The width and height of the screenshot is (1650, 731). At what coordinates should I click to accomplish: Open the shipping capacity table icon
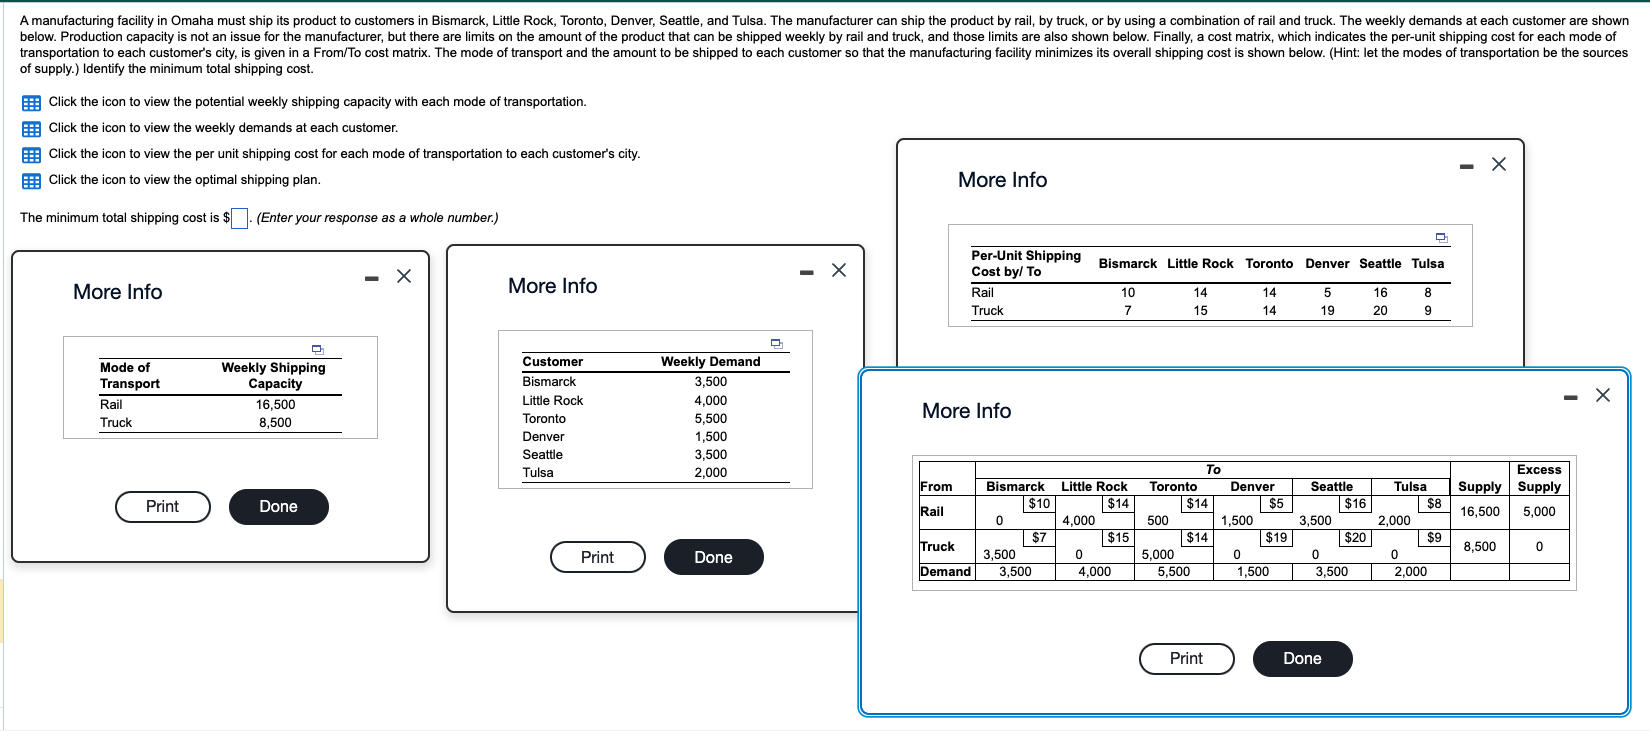31,103
